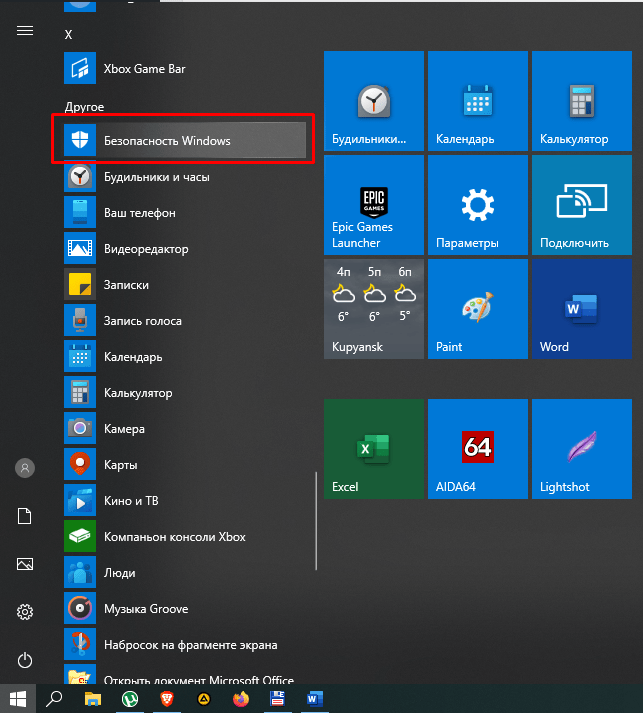Launch Word from tiles
This screenshot has width=643, height=713.
[x=582, y=309]
